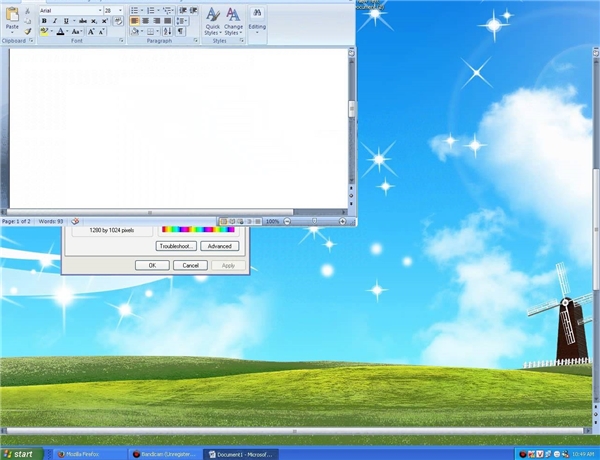Select Center text alignment icon
Viewport: 600px width, 460px height.
point(145,21)
